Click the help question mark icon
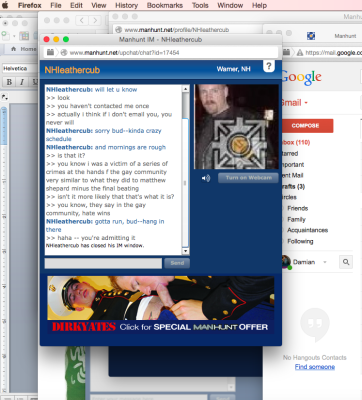The height and width of the screenshot is (400, 362). point(269,66)
